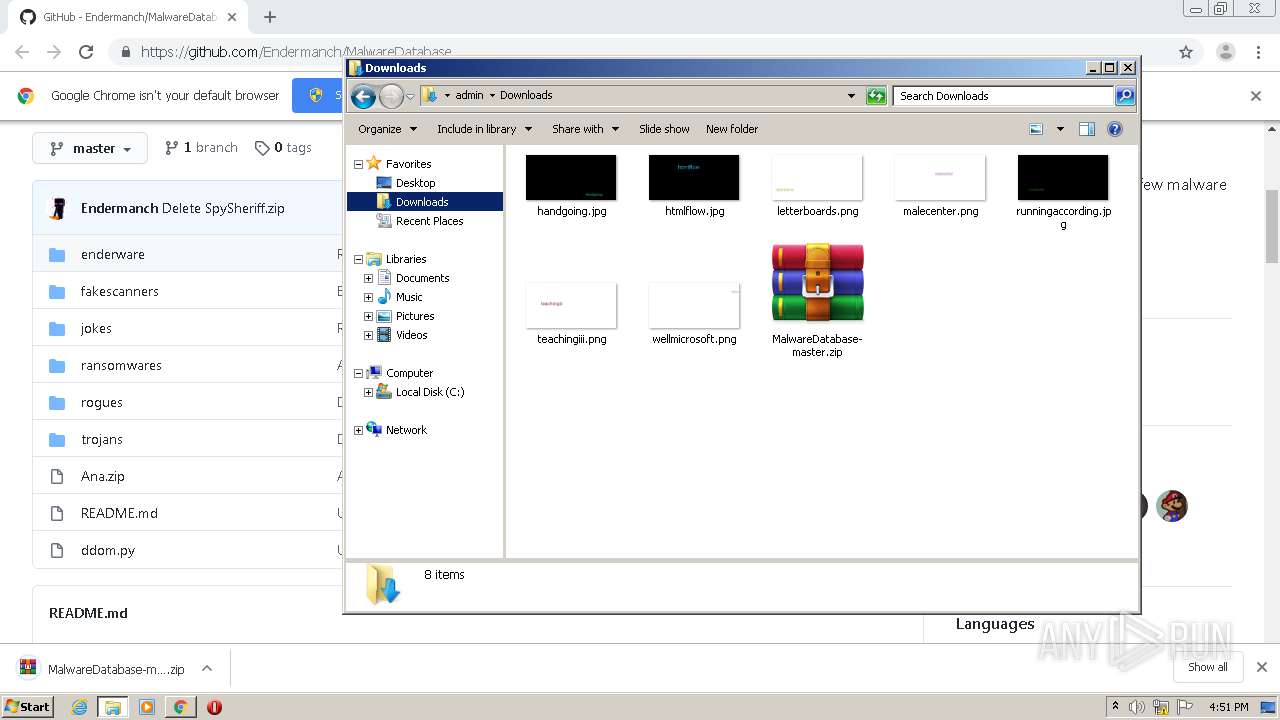1280x720 pixels.
Task: Open the README.md file link
Action: point(119,513)
